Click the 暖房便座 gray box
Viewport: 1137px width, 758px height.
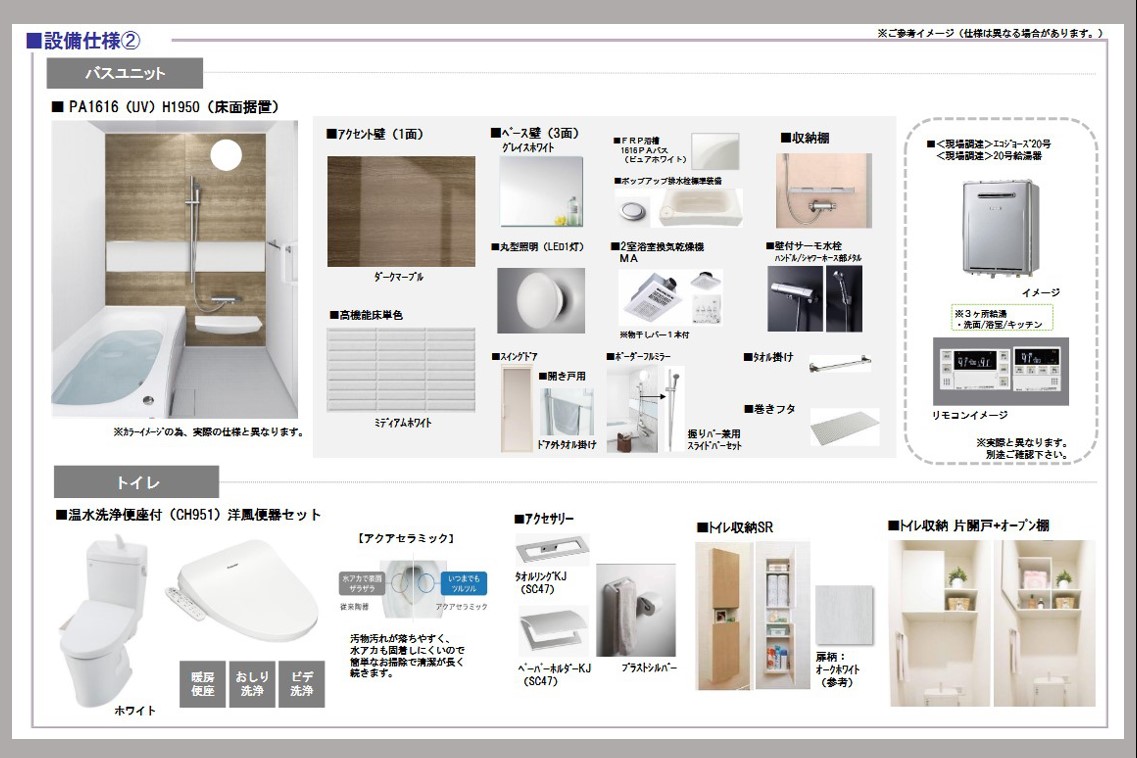(x=203, y=684)
